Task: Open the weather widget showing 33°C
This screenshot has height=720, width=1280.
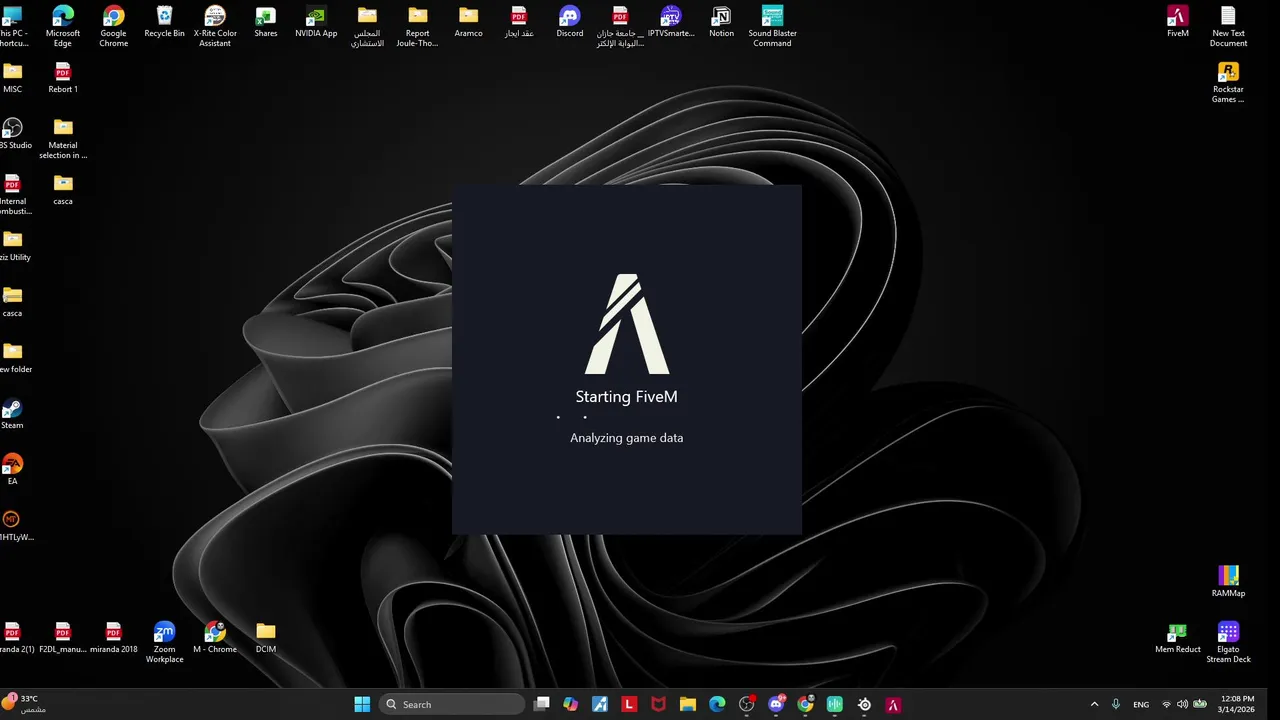Action: pyautogui.click(x=24, y=704)
